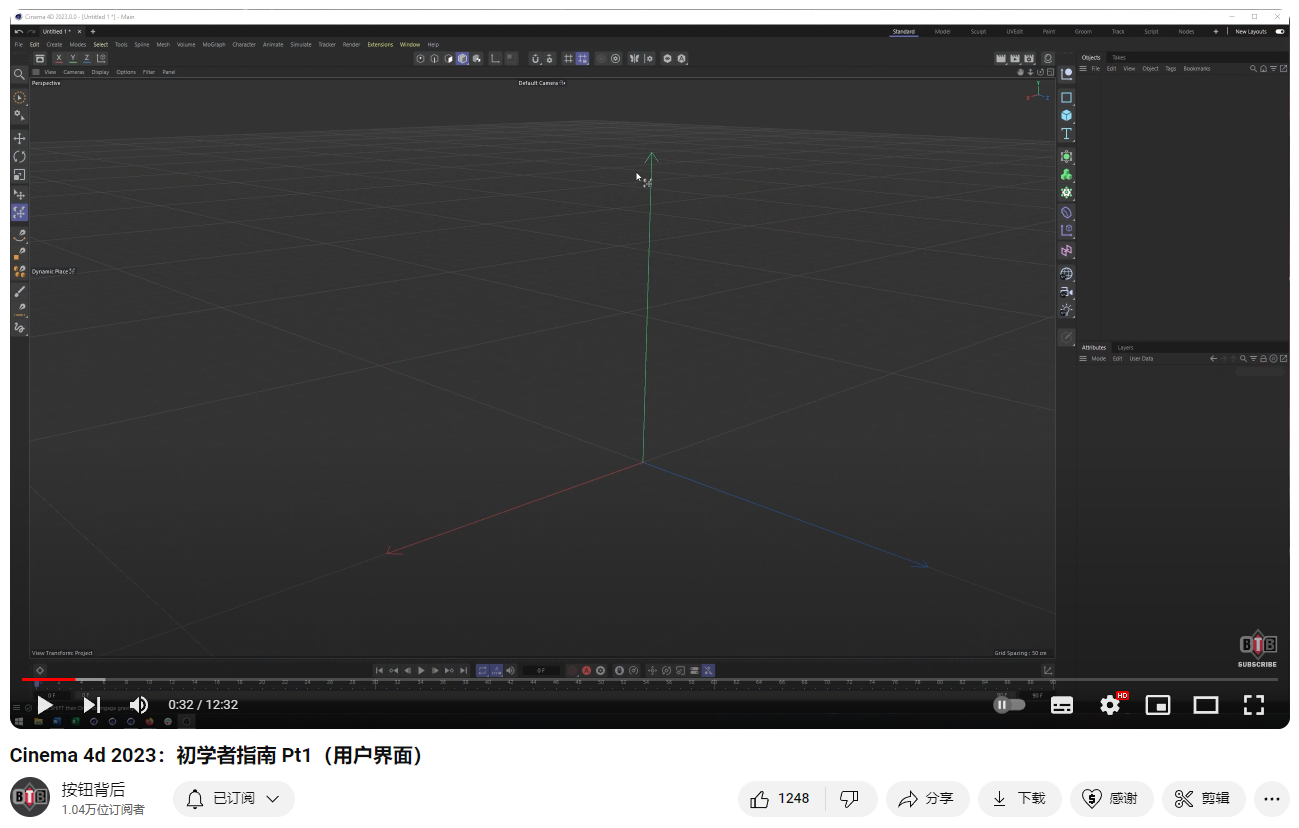Expand the New Layouts dropdown
The width and height of the screenshot is (1299, 828).
1252,31
